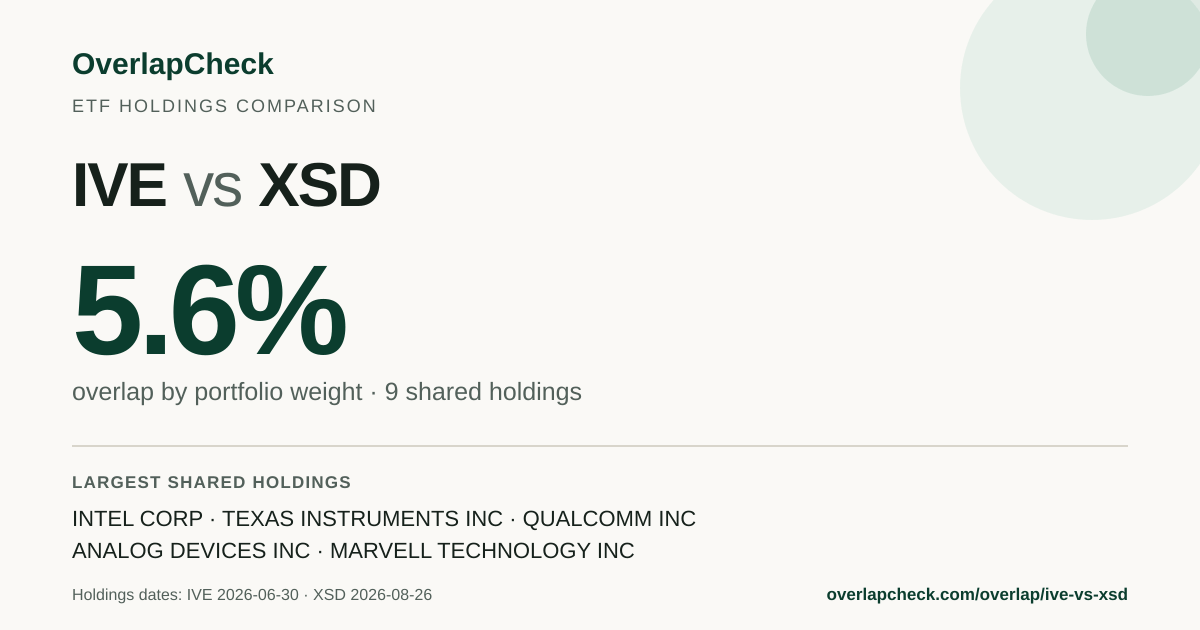Click the 'vs' separator text
This screenshot has width=1200, height=630.
click(212, 190)
